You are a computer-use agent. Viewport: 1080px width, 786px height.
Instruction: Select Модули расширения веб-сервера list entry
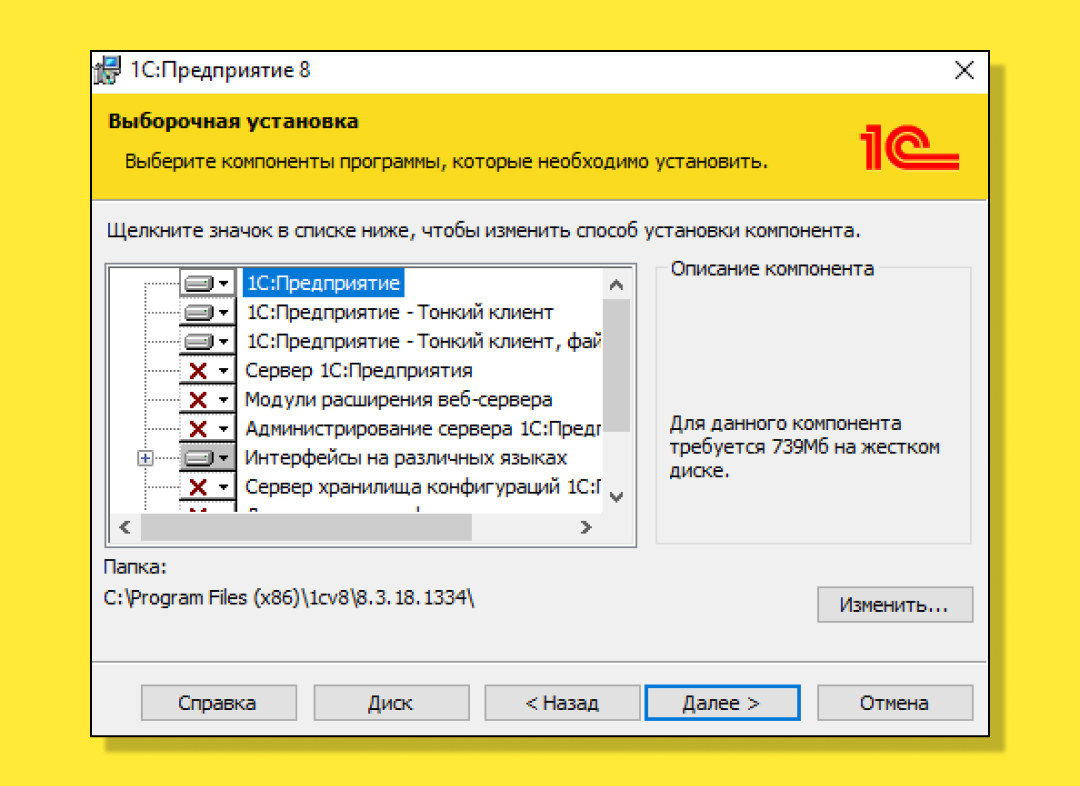[x=398, y=400]
